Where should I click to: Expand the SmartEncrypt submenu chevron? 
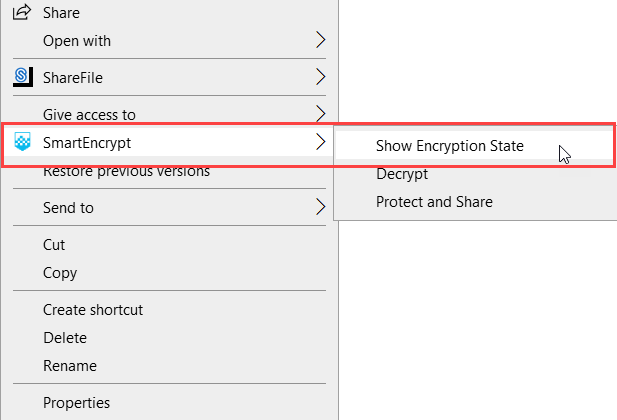[320, 142]
